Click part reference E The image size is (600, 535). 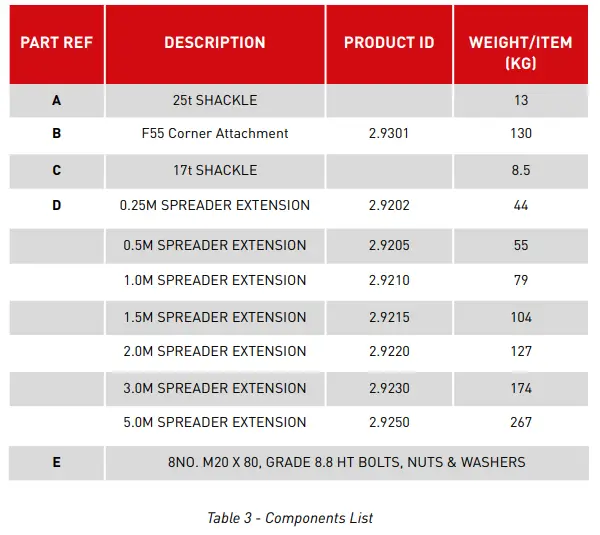56,462
